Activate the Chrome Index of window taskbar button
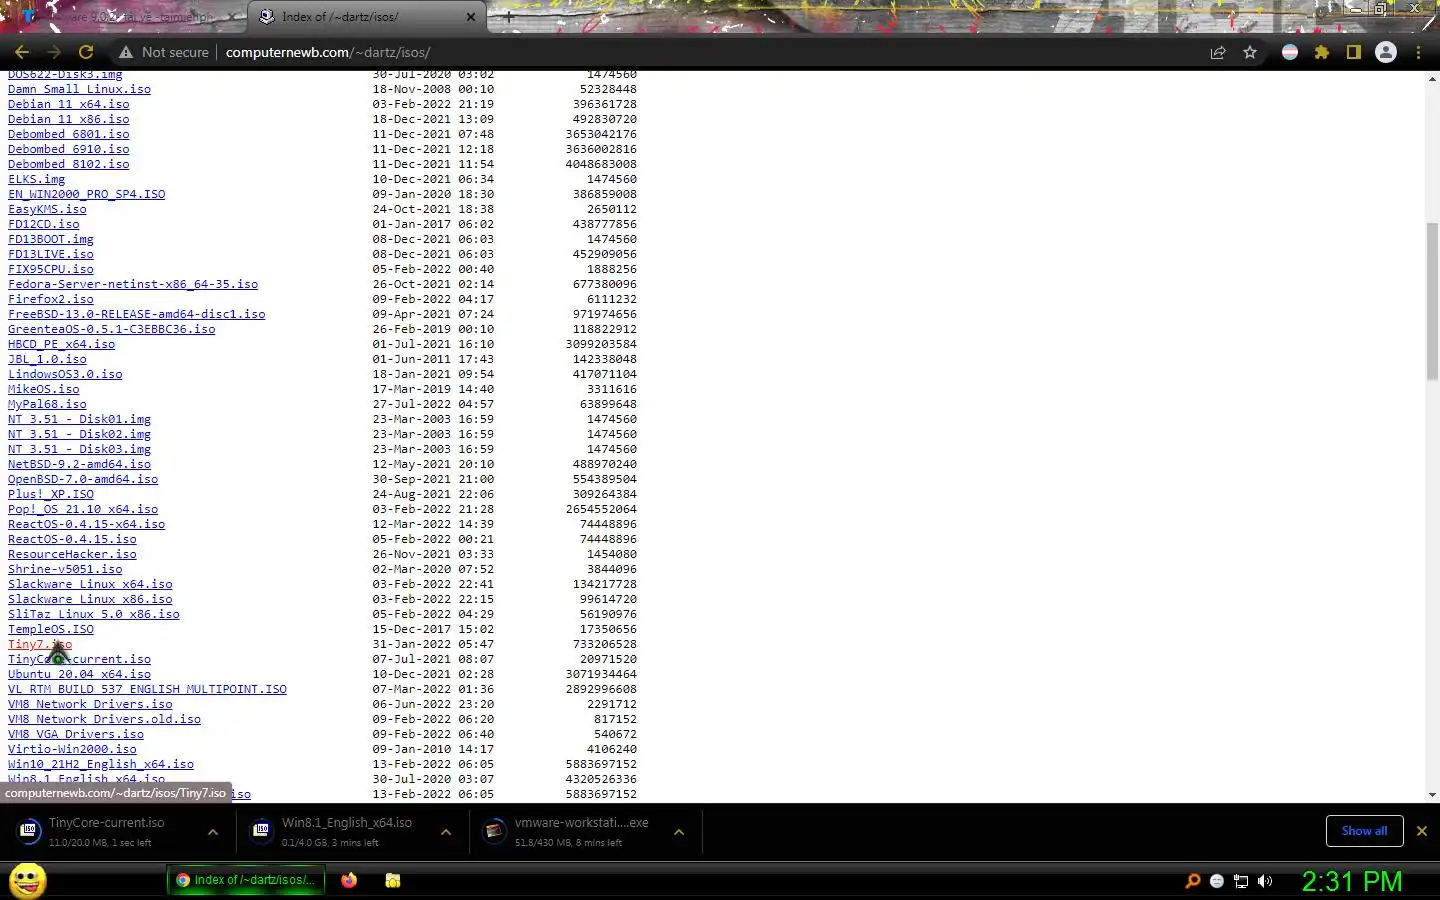This screenshot has height=900, width=1440. coord(246,880)
